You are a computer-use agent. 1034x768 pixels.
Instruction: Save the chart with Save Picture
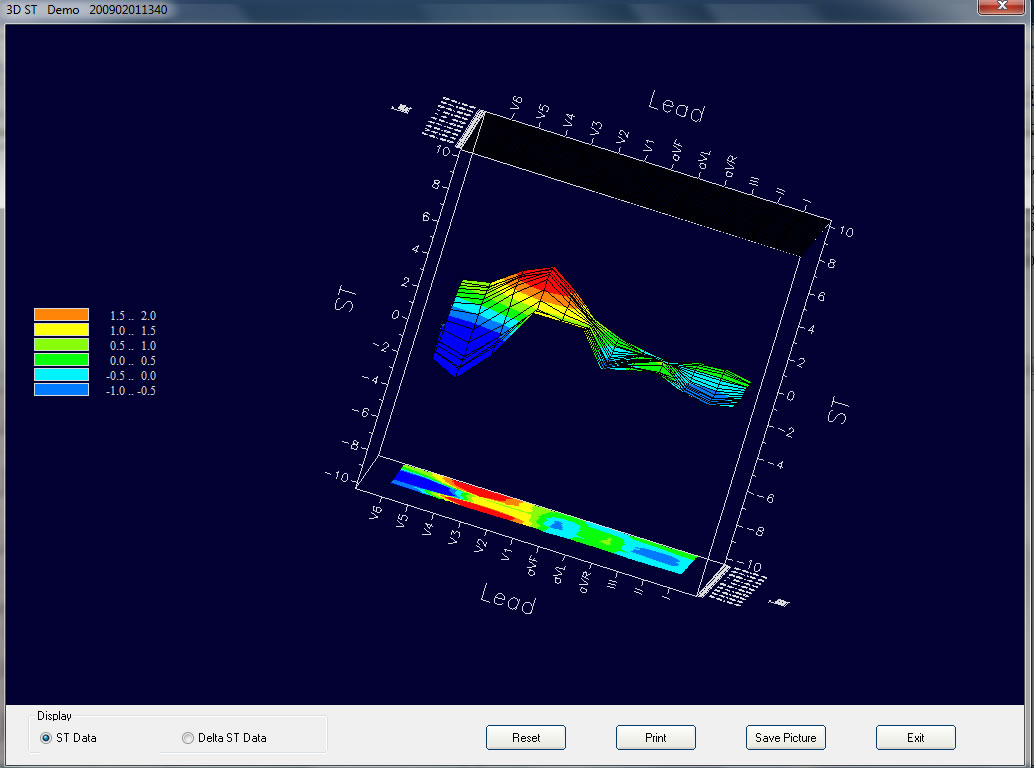785,738
